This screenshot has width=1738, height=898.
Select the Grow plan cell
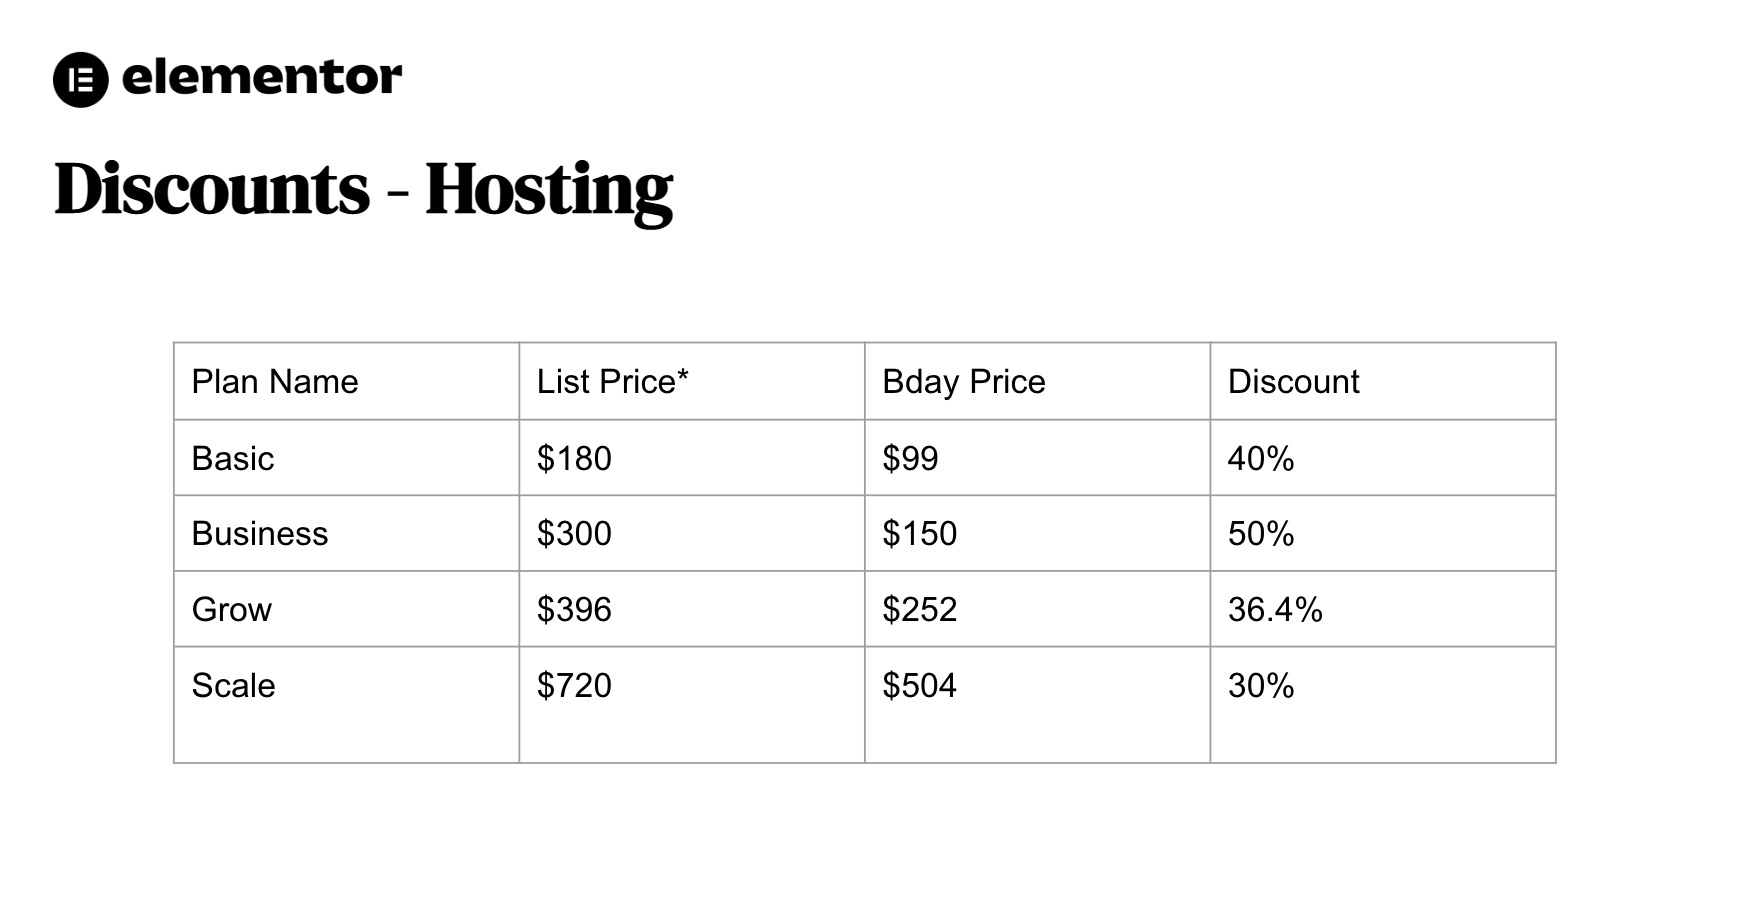pyautogui.click(x=346, y=609)
